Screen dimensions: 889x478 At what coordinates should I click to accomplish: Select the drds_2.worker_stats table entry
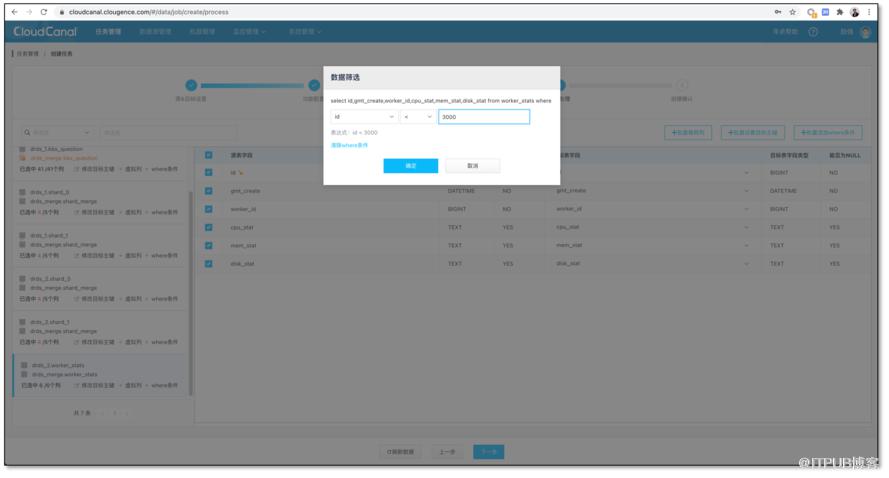coord(99,375)
